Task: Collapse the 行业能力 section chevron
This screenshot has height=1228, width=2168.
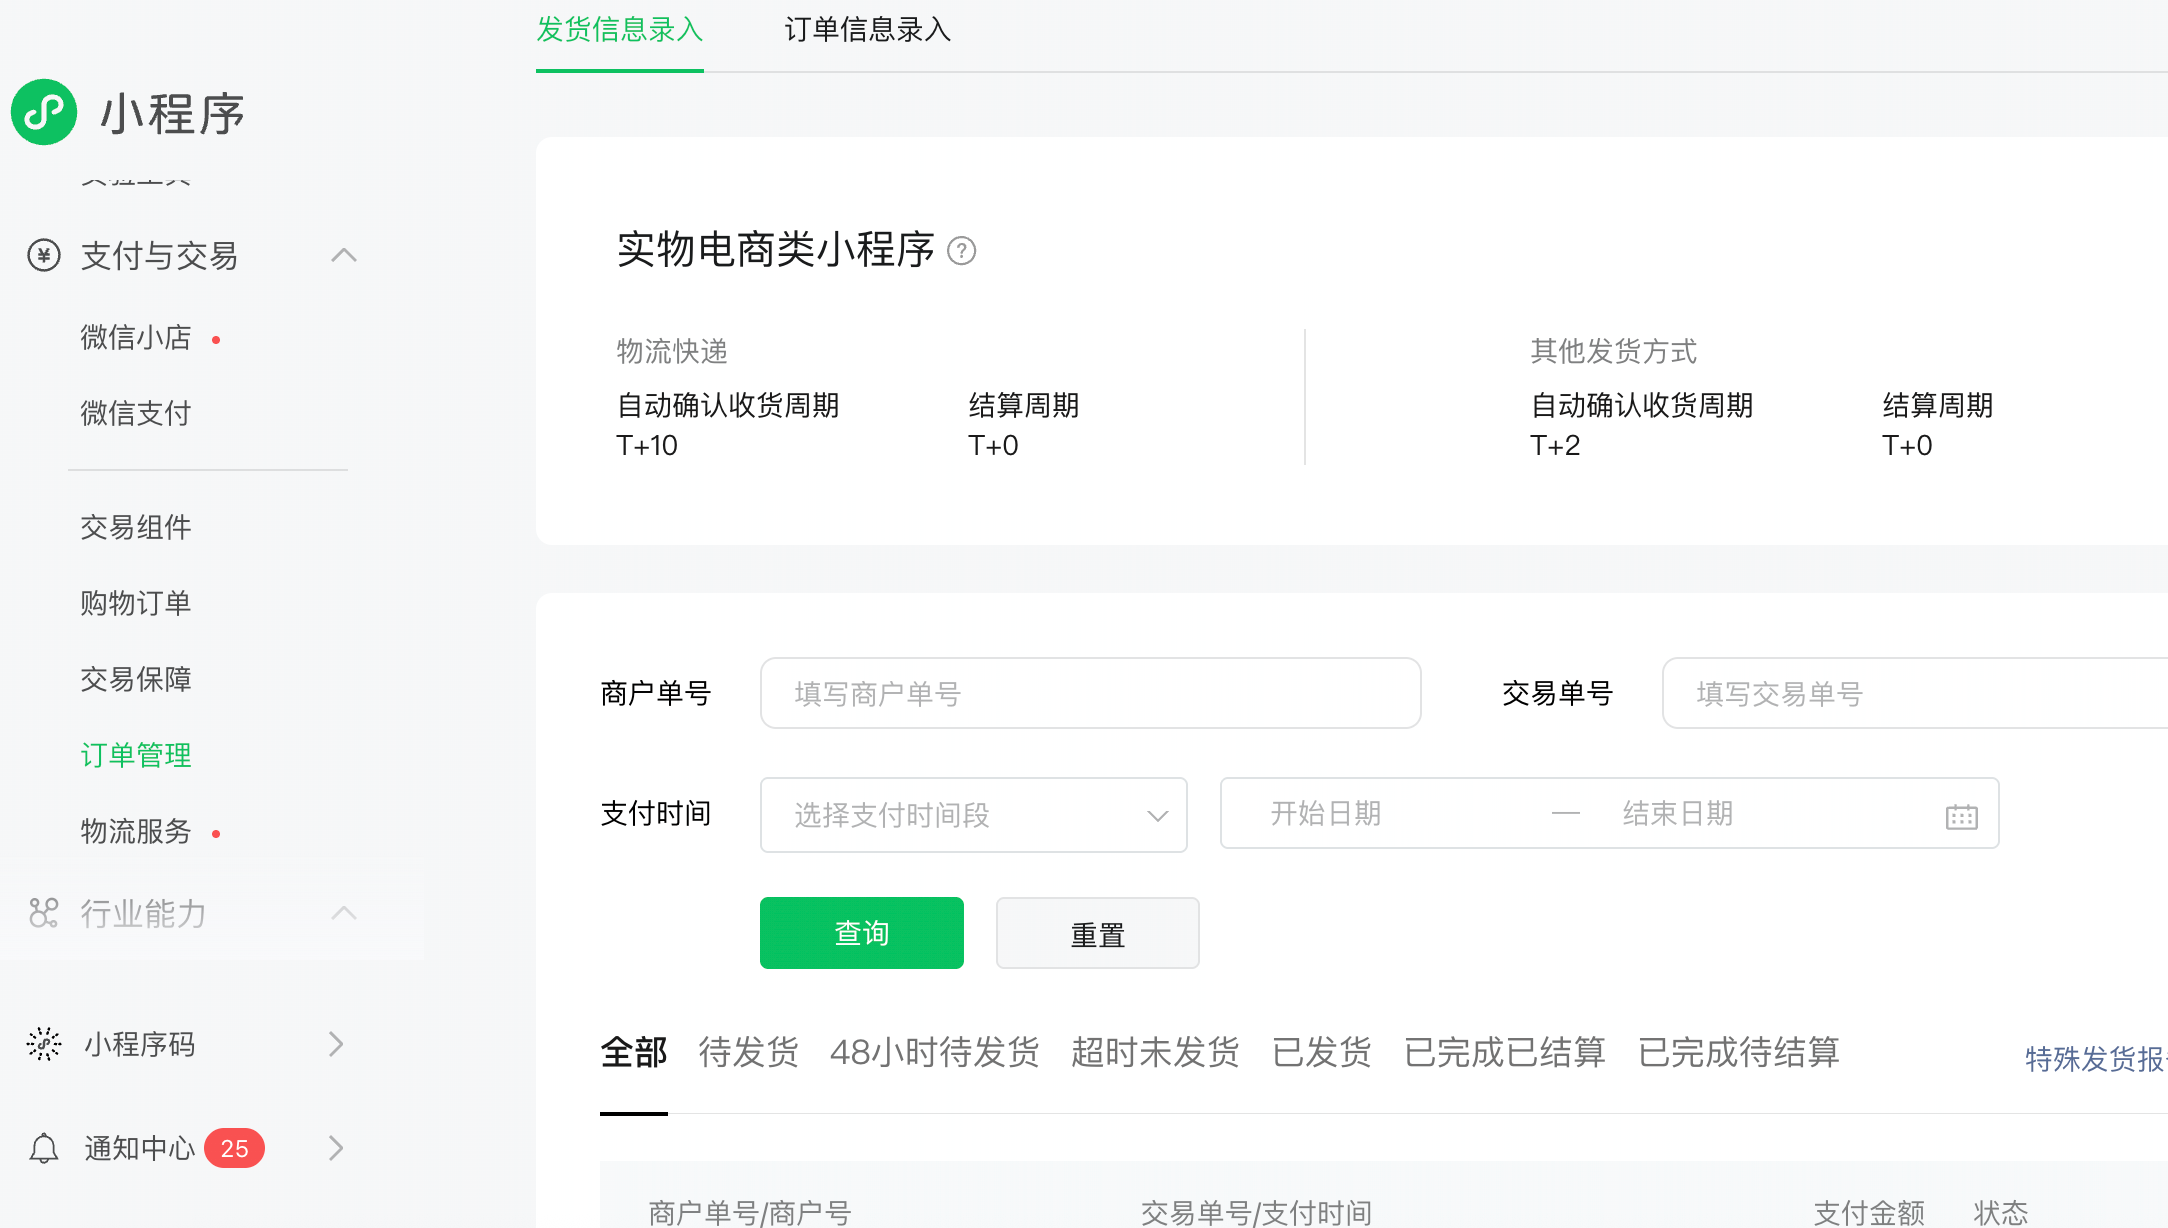Action: (343, 912)
